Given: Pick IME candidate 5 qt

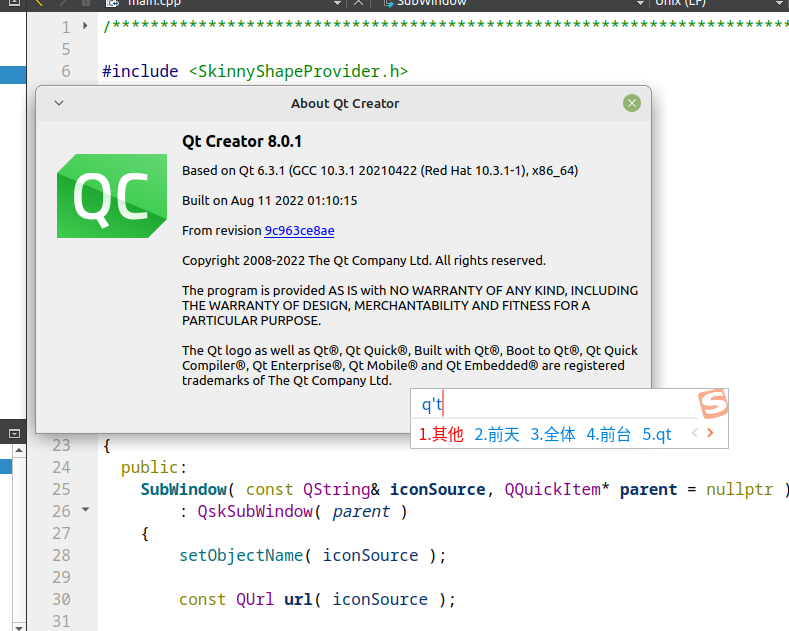Looking at the screenshot, I should [x=657, y=434].
